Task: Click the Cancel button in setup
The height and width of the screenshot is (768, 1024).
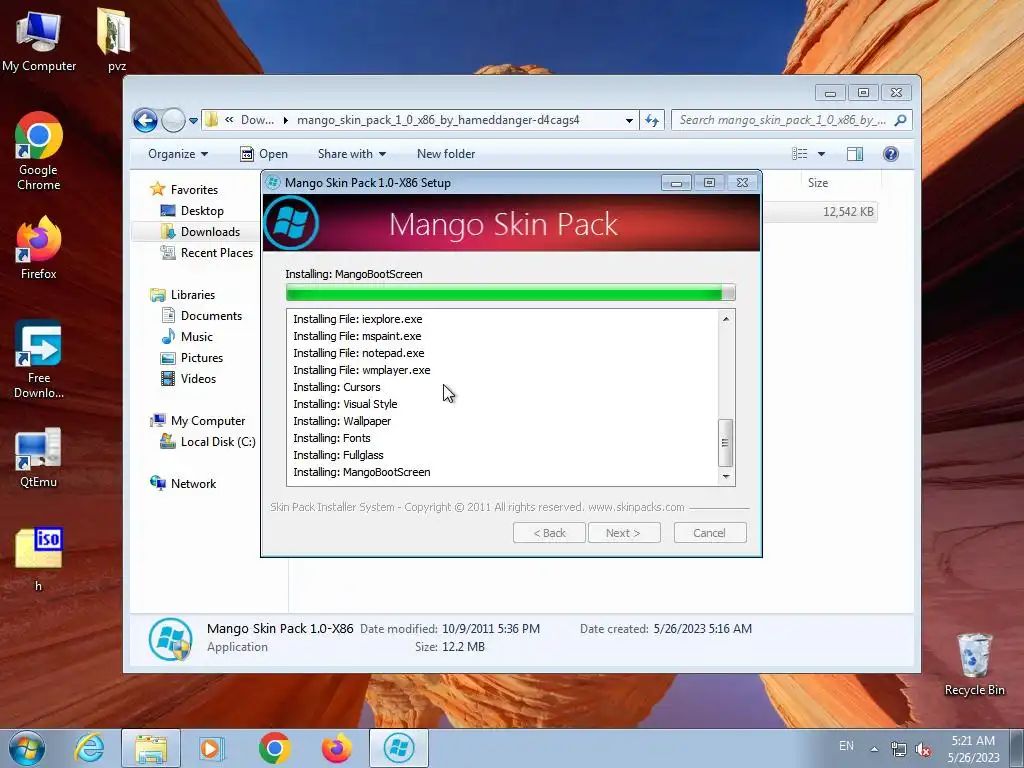Action: coord(709,533)
